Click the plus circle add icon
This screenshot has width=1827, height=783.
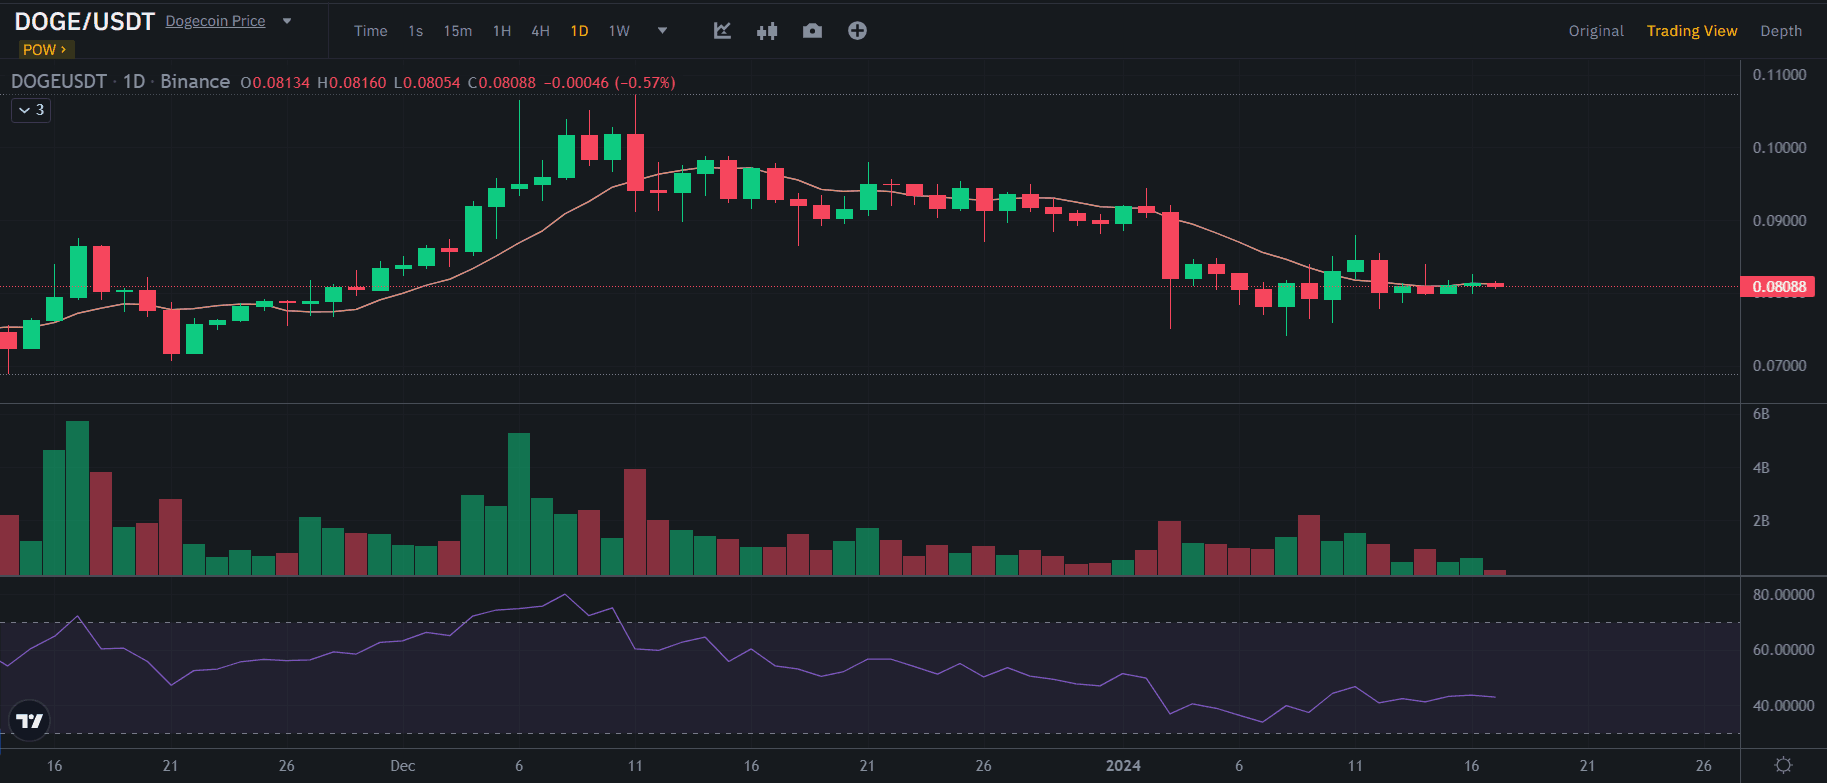(x=857, y=31)
